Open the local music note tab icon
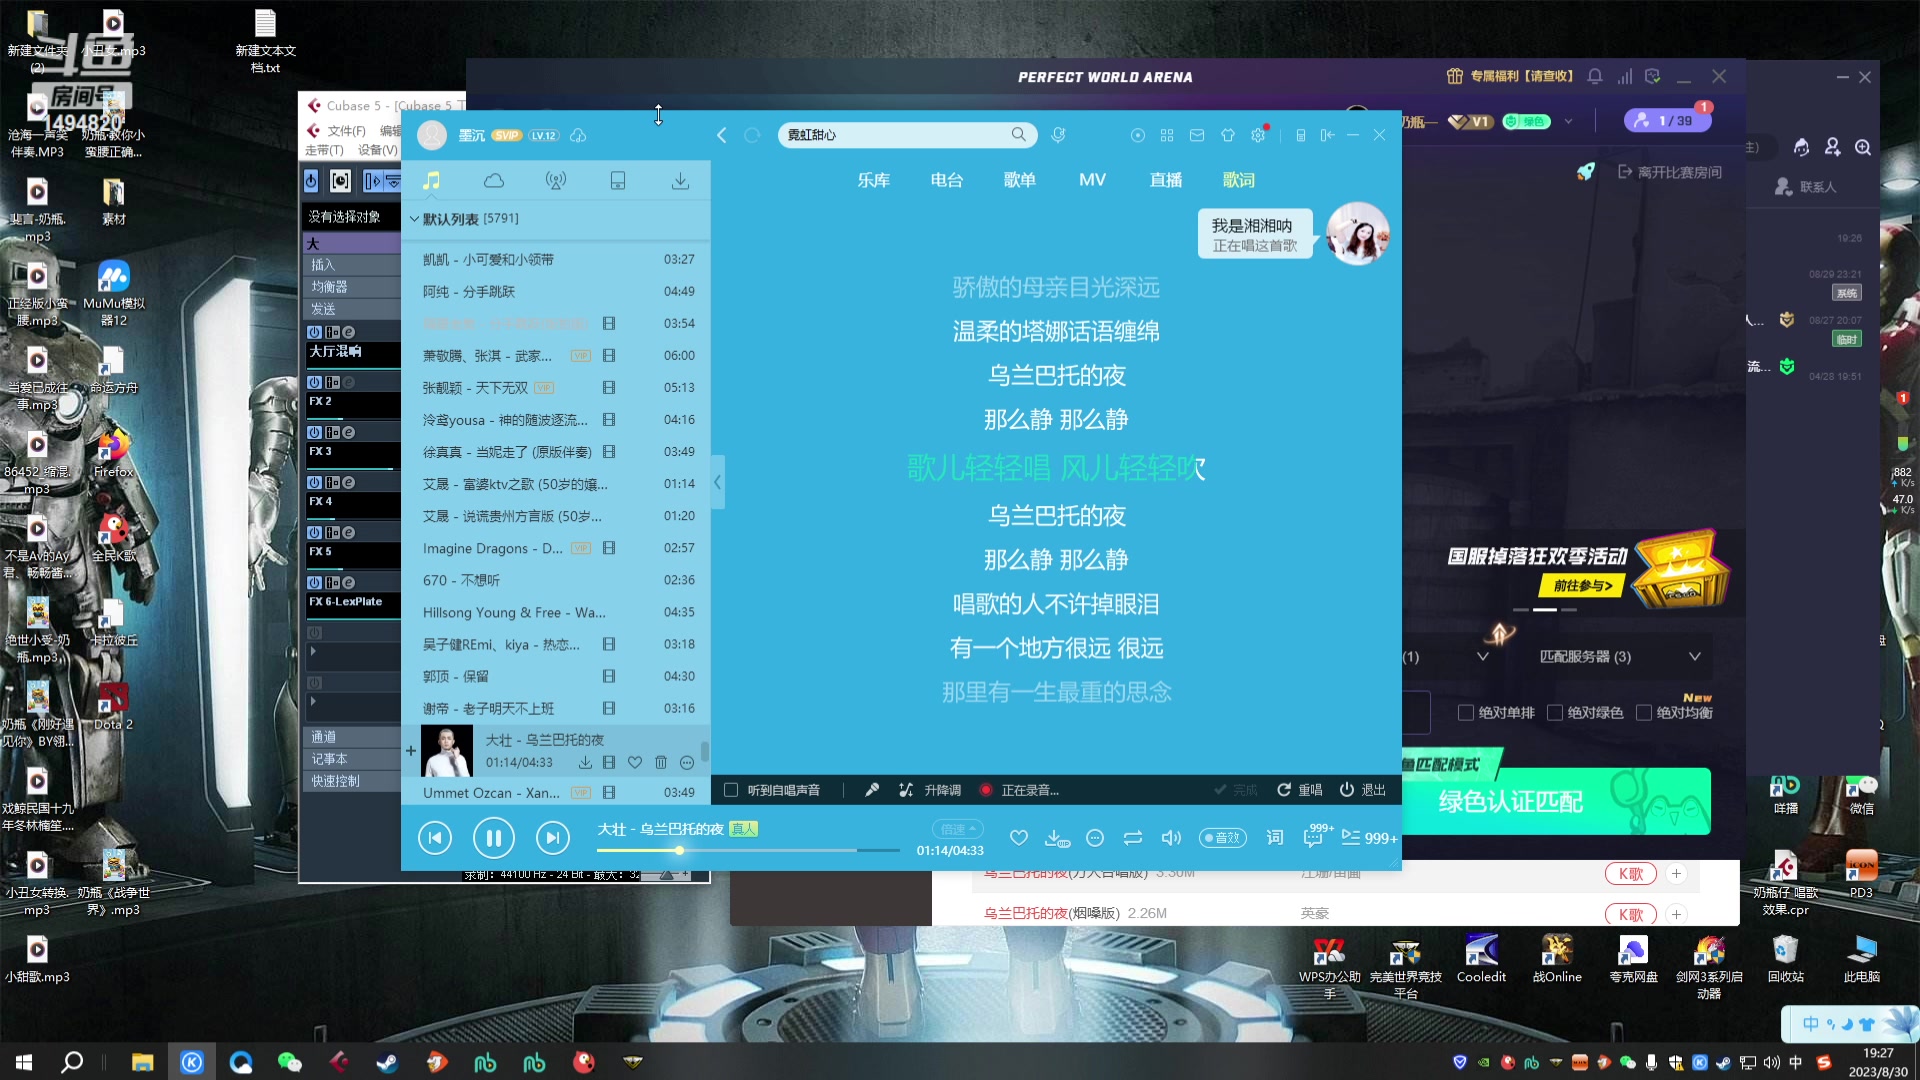1920x1080 pixels. coord(431,180)
